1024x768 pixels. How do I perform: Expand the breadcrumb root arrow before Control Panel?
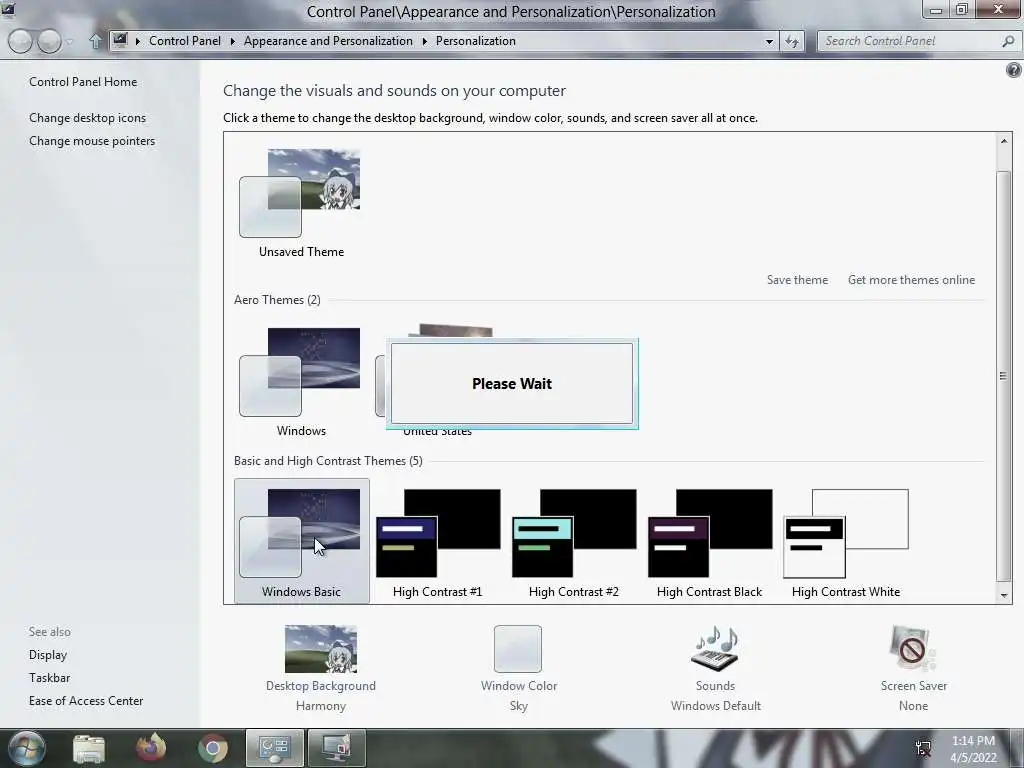138,41
